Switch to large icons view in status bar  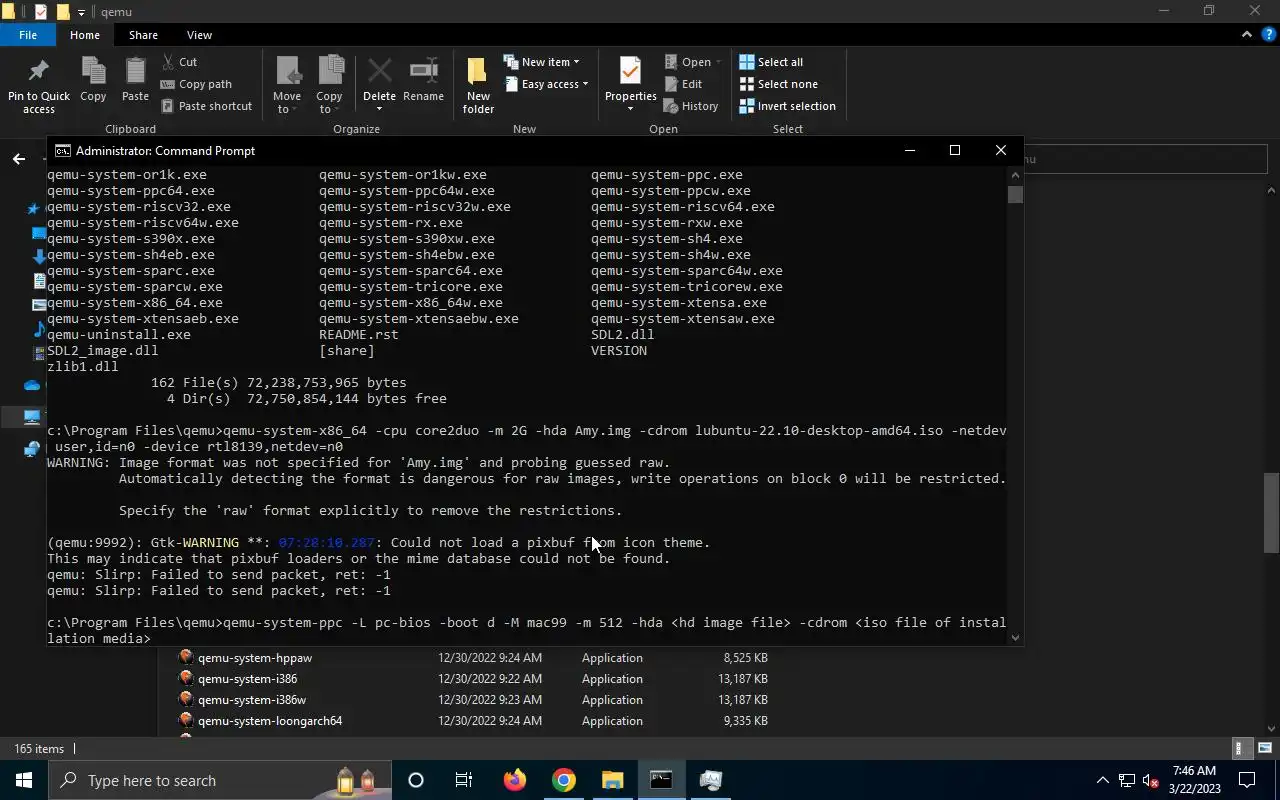click(1265, 748)
